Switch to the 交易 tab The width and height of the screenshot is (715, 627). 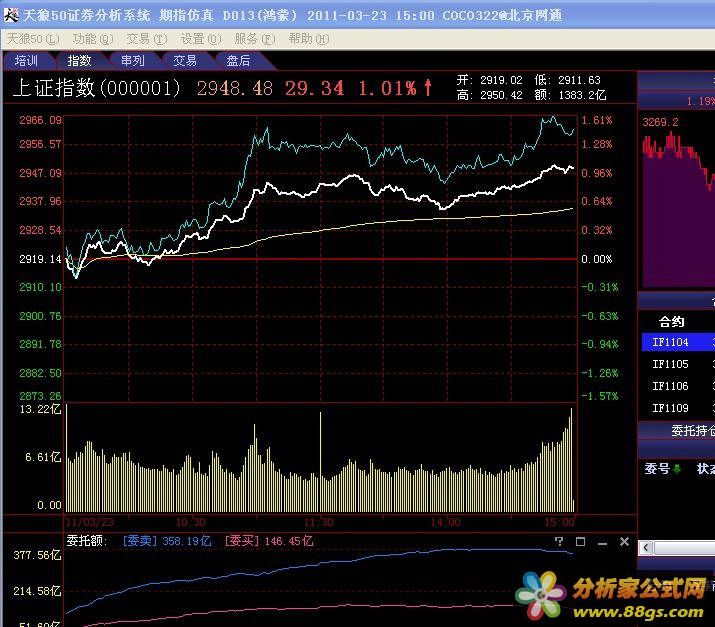(185, 61)
